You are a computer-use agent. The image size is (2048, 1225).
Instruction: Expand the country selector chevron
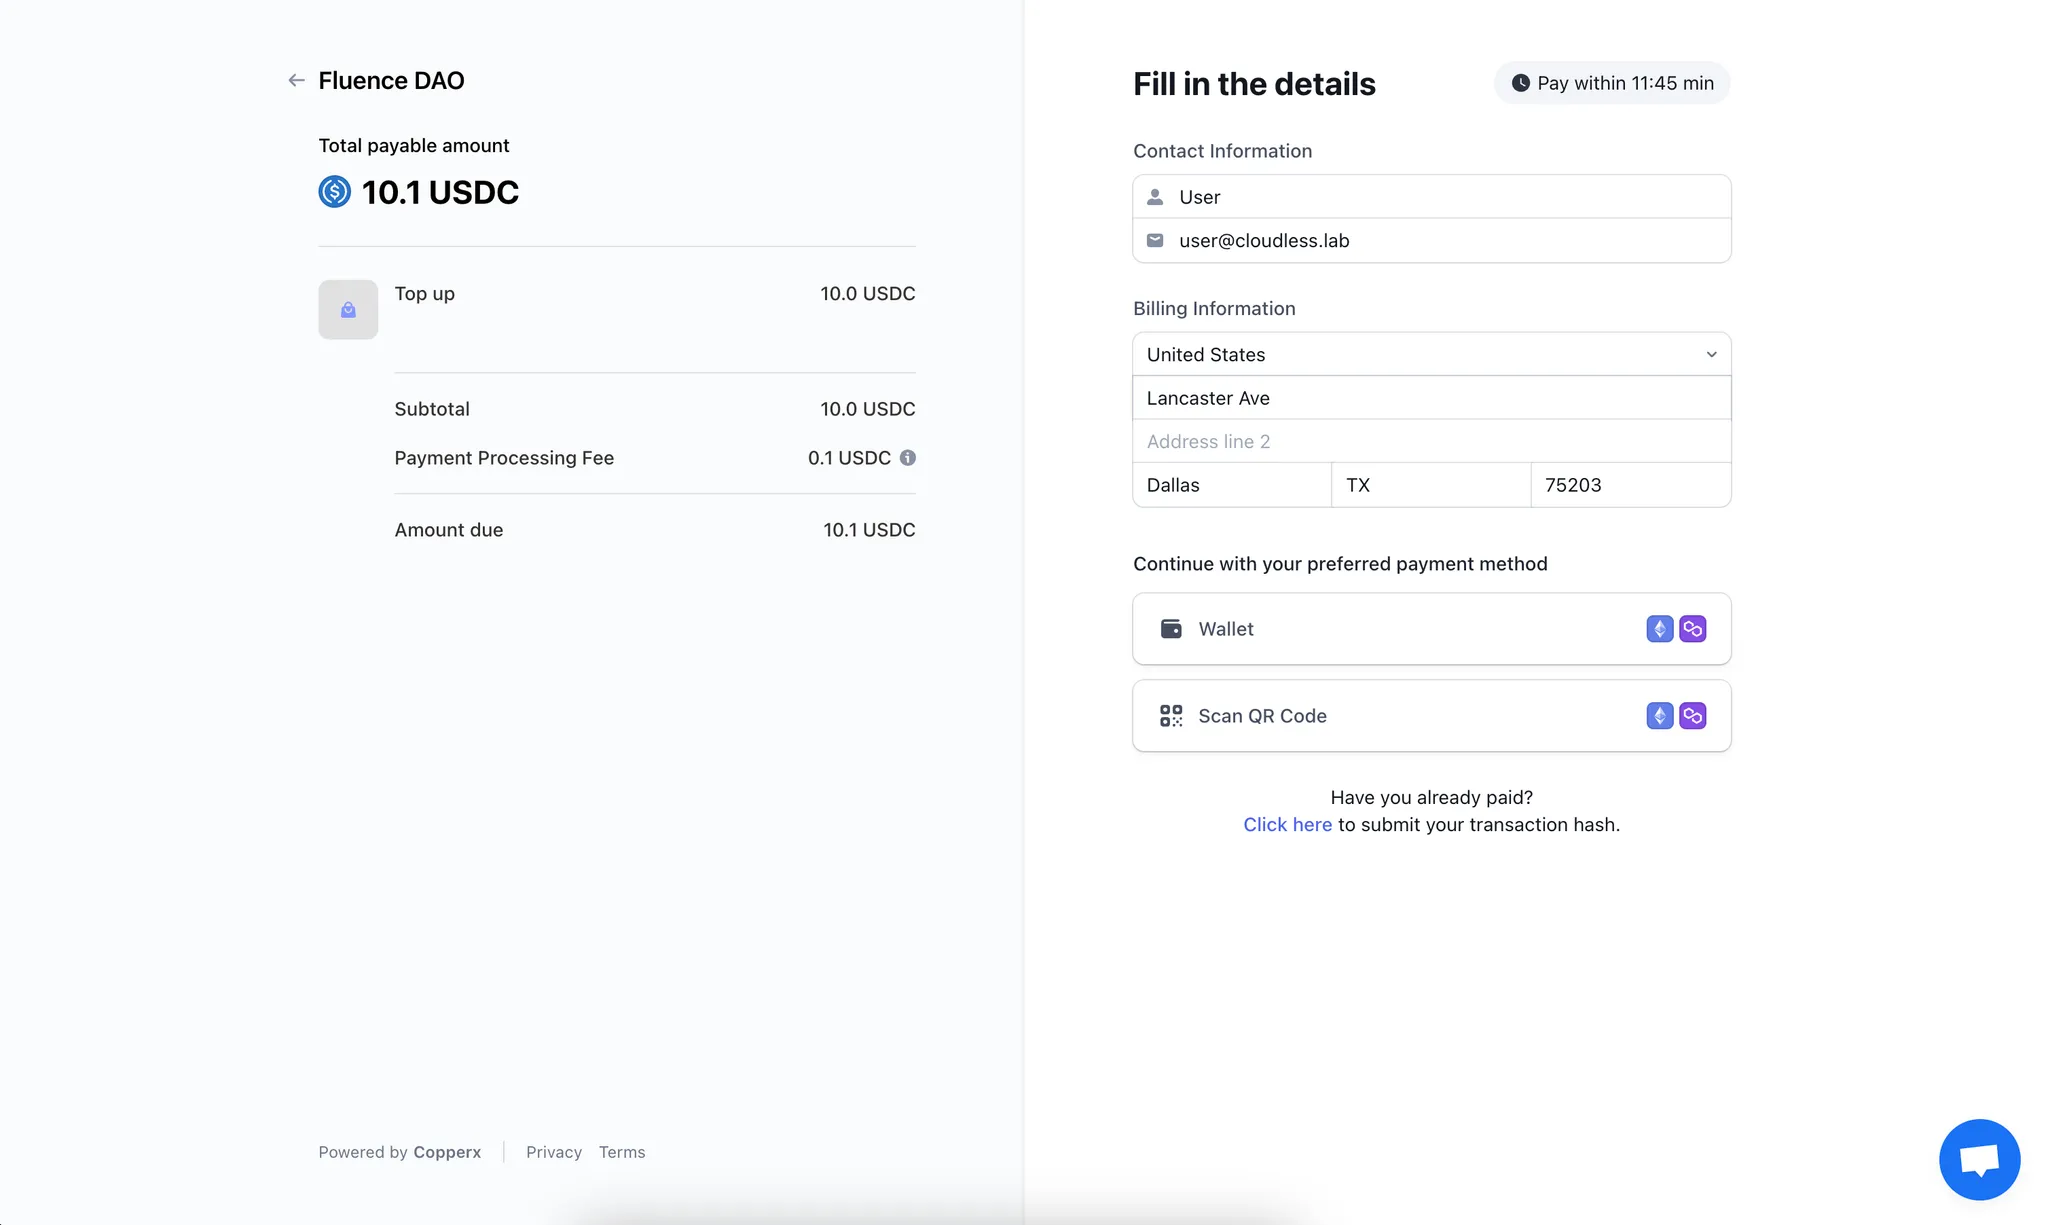[1711, 354]
